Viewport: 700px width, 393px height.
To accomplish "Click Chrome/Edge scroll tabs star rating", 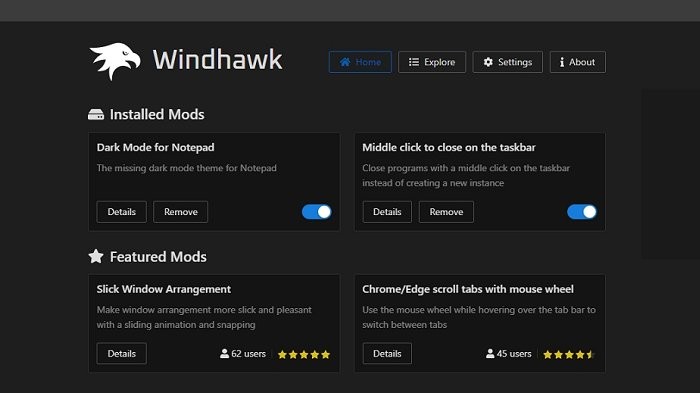I will (569, 355).
